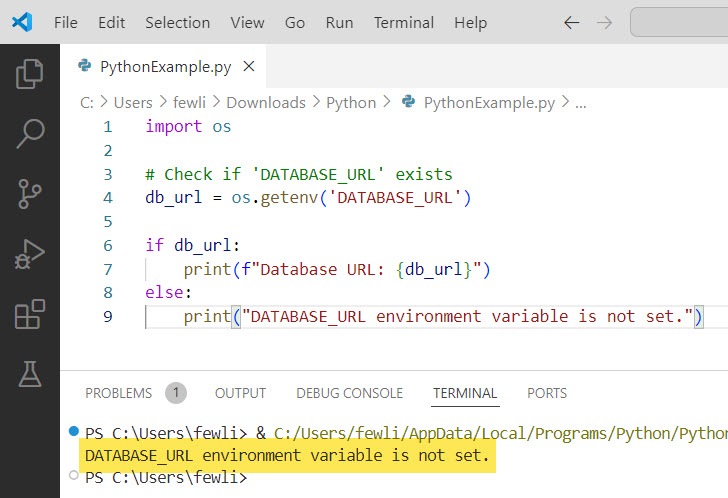
Task: Open the Edit menu
Action: 111,22
